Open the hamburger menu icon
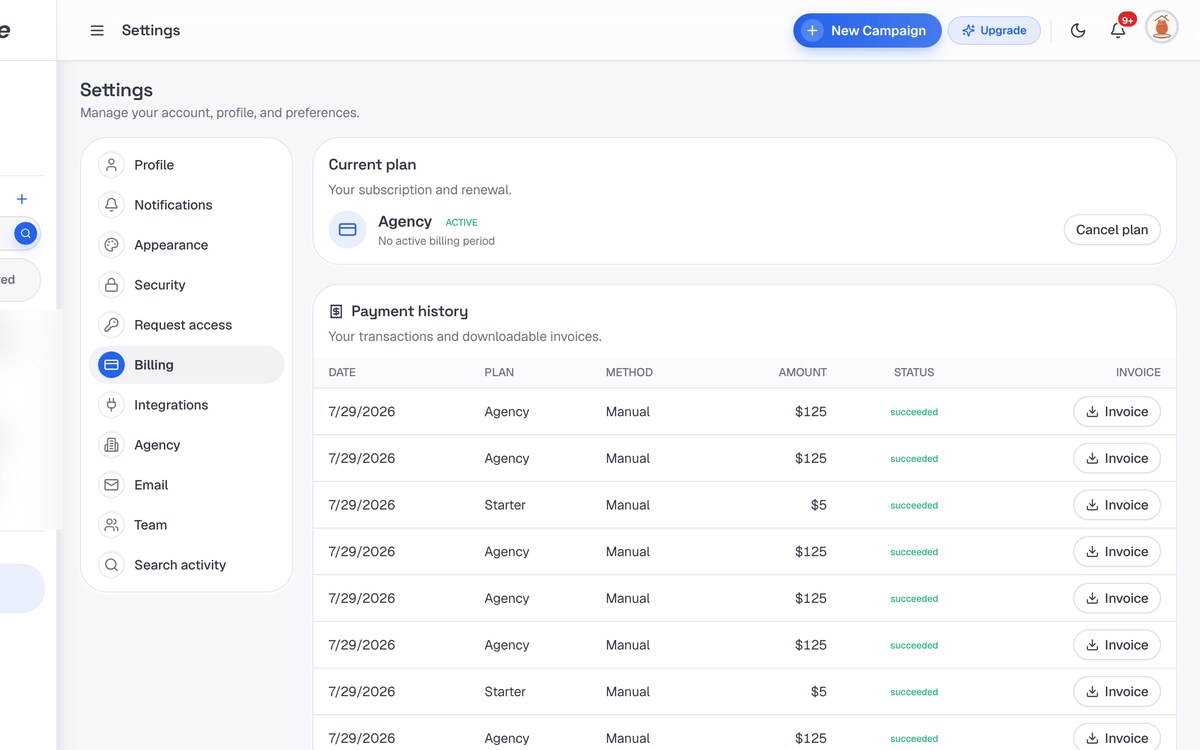This screenshot has height=750, width=1200. 97,31
